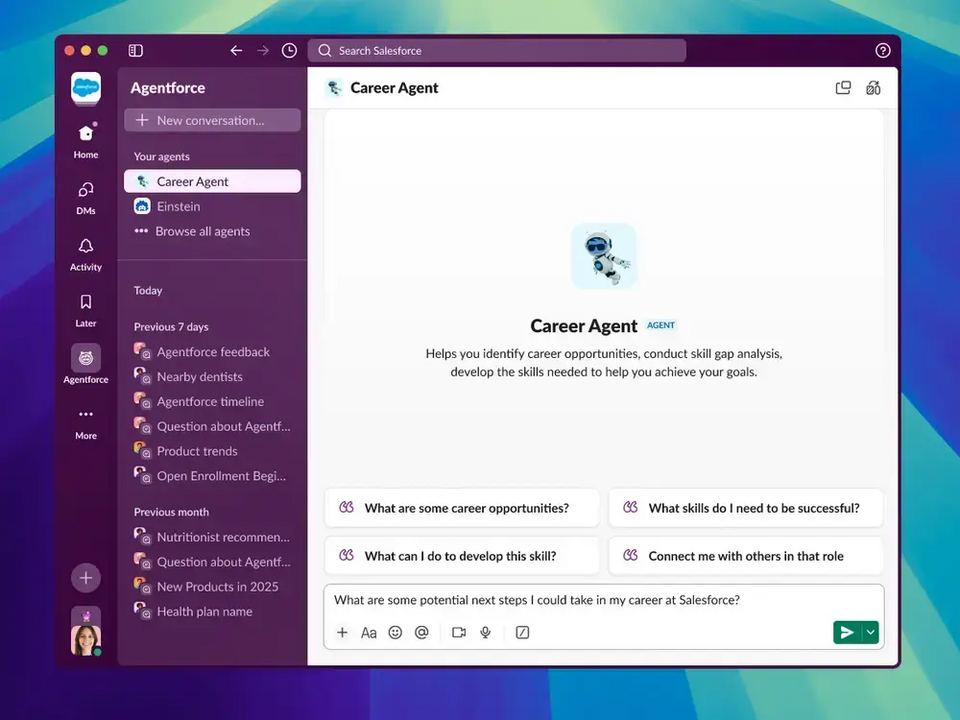The width and height of the screenshot is (960, 720).
Task: Open the Open Enrollment Begi... conversation
Action: (x=212, y=476)
